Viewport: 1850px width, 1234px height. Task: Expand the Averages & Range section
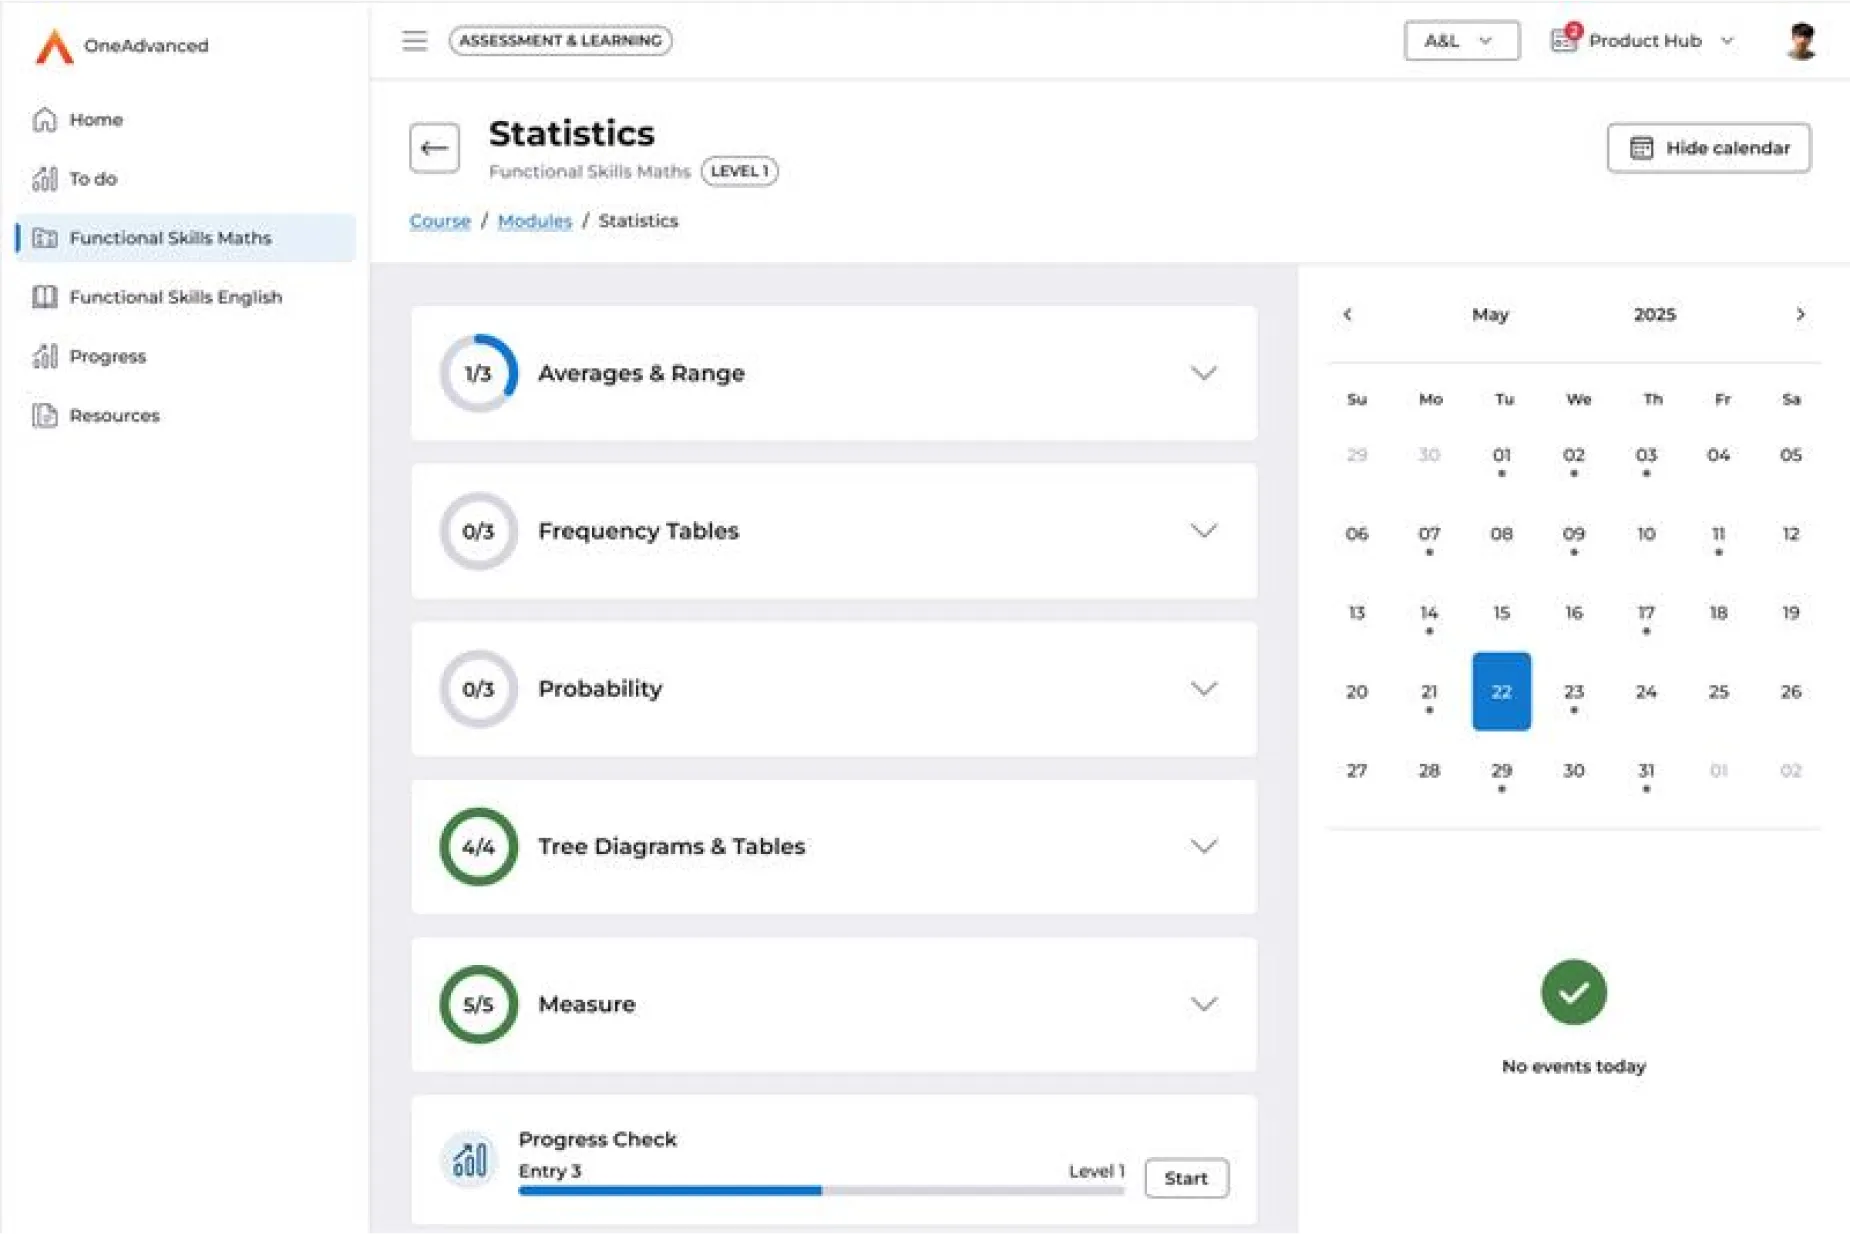click(1203, 373)
